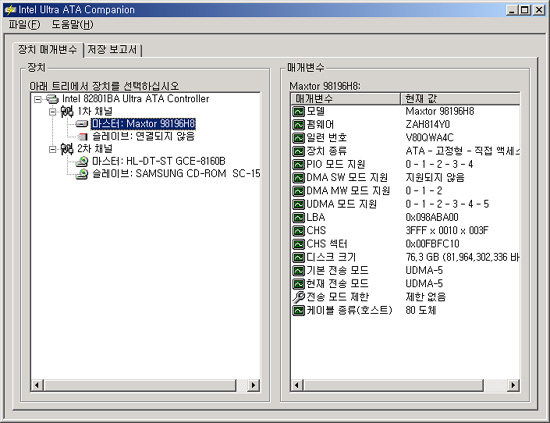550x423 pixels.
Task: Click the icon beside DMA SW 모드 지원
Action: point(299,178)
